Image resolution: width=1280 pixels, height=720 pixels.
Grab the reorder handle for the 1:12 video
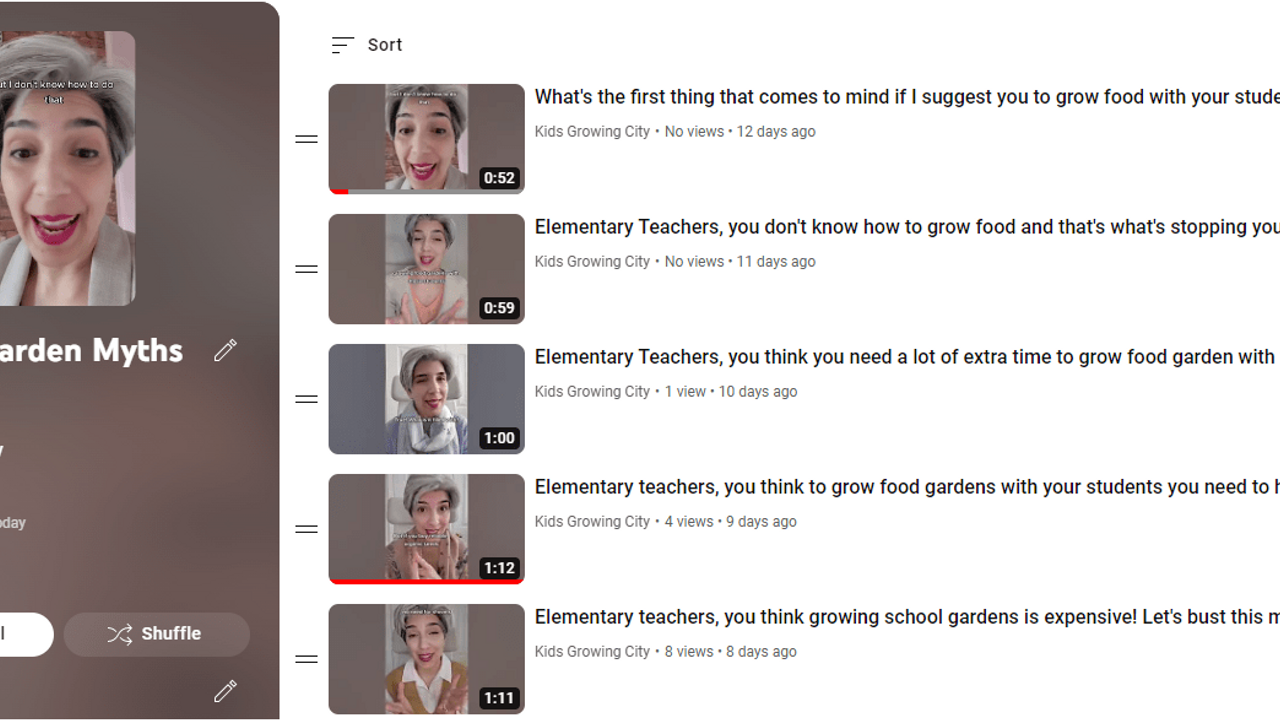(x=306, y=529)
